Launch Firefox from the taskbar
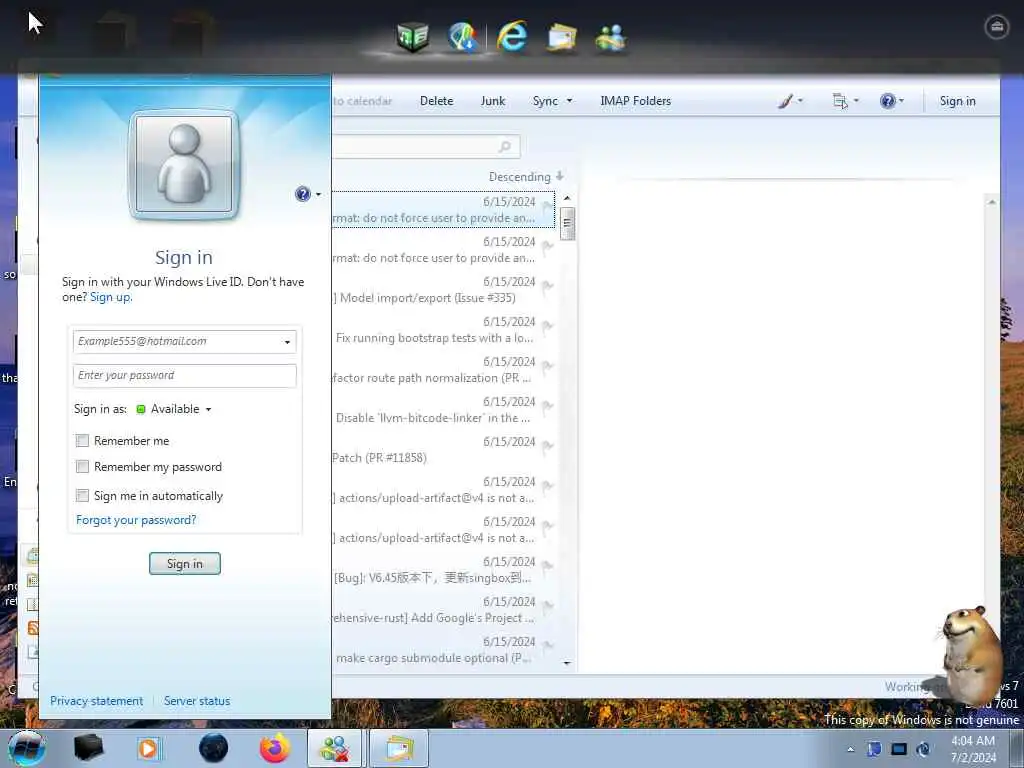This screenshot has width=1024, height=768. (275, 748)
